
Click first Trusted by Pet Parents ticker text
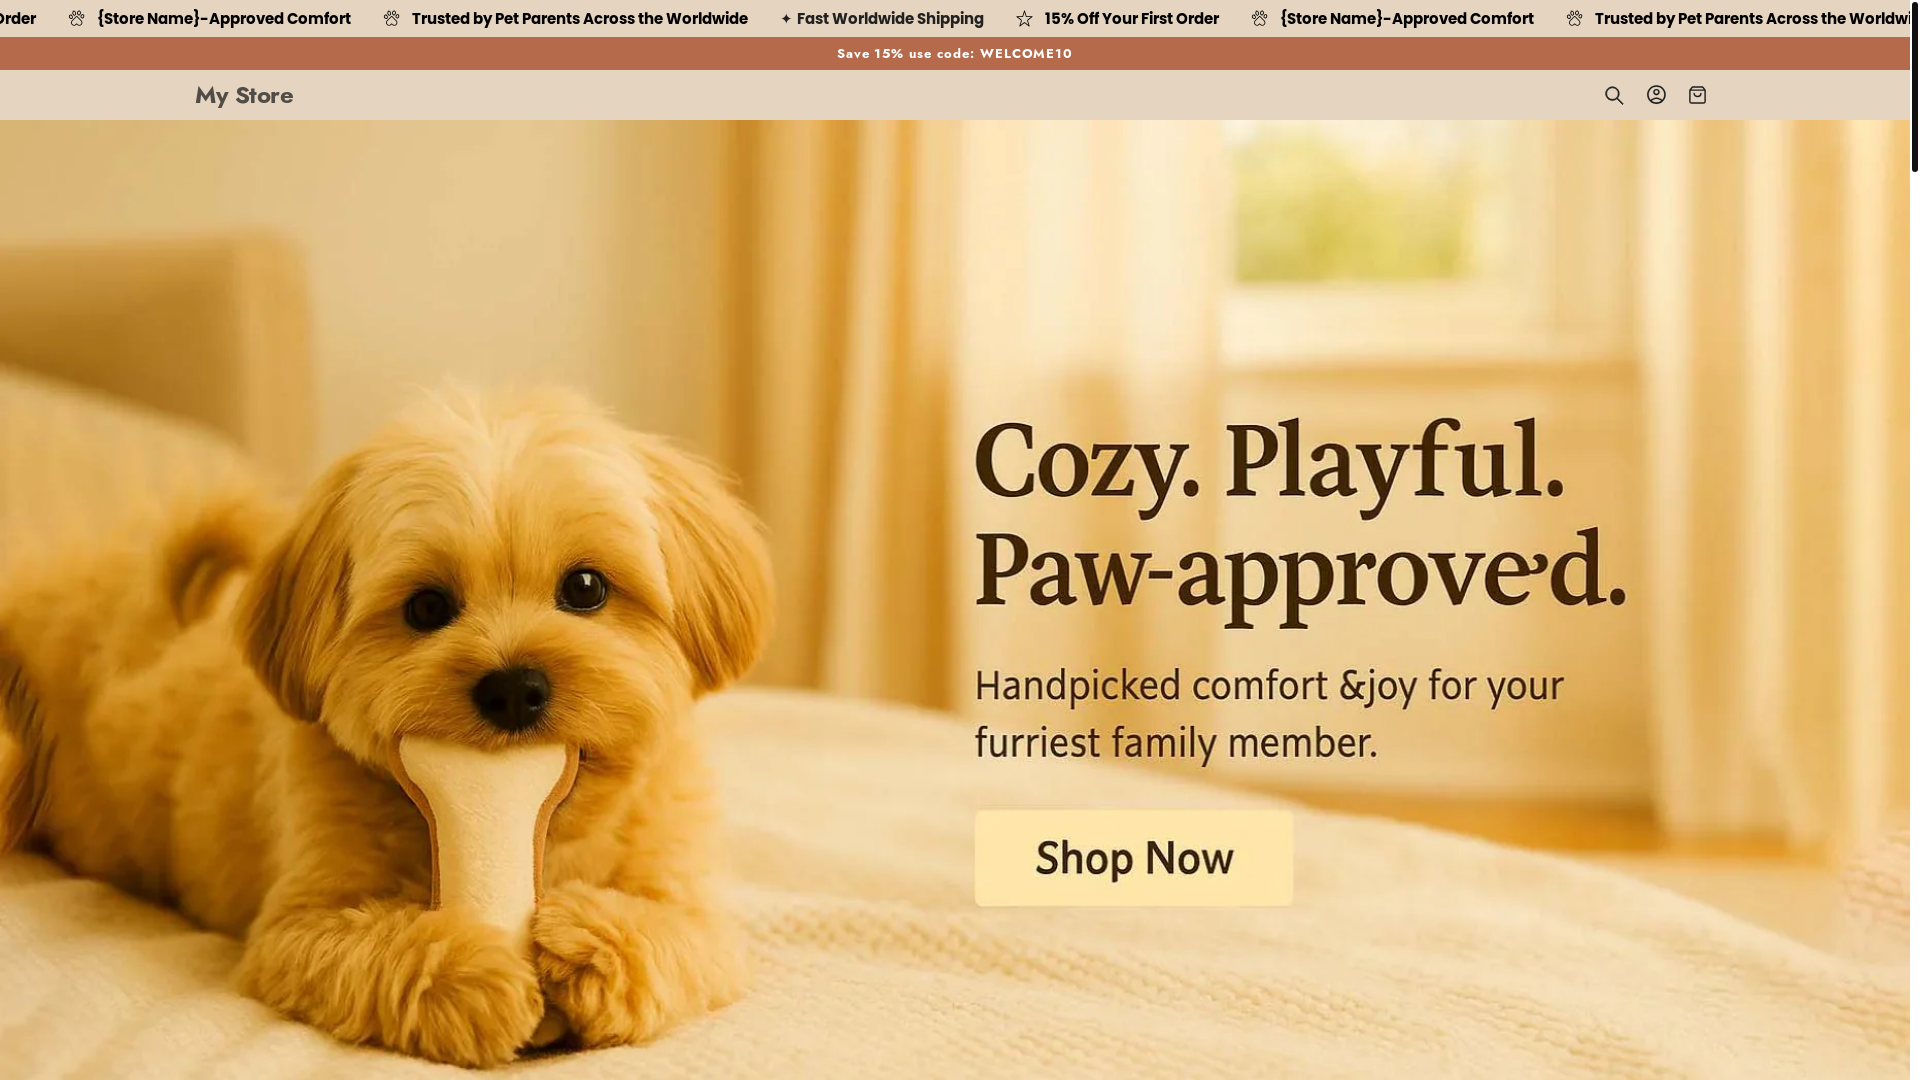click(580, 19)
